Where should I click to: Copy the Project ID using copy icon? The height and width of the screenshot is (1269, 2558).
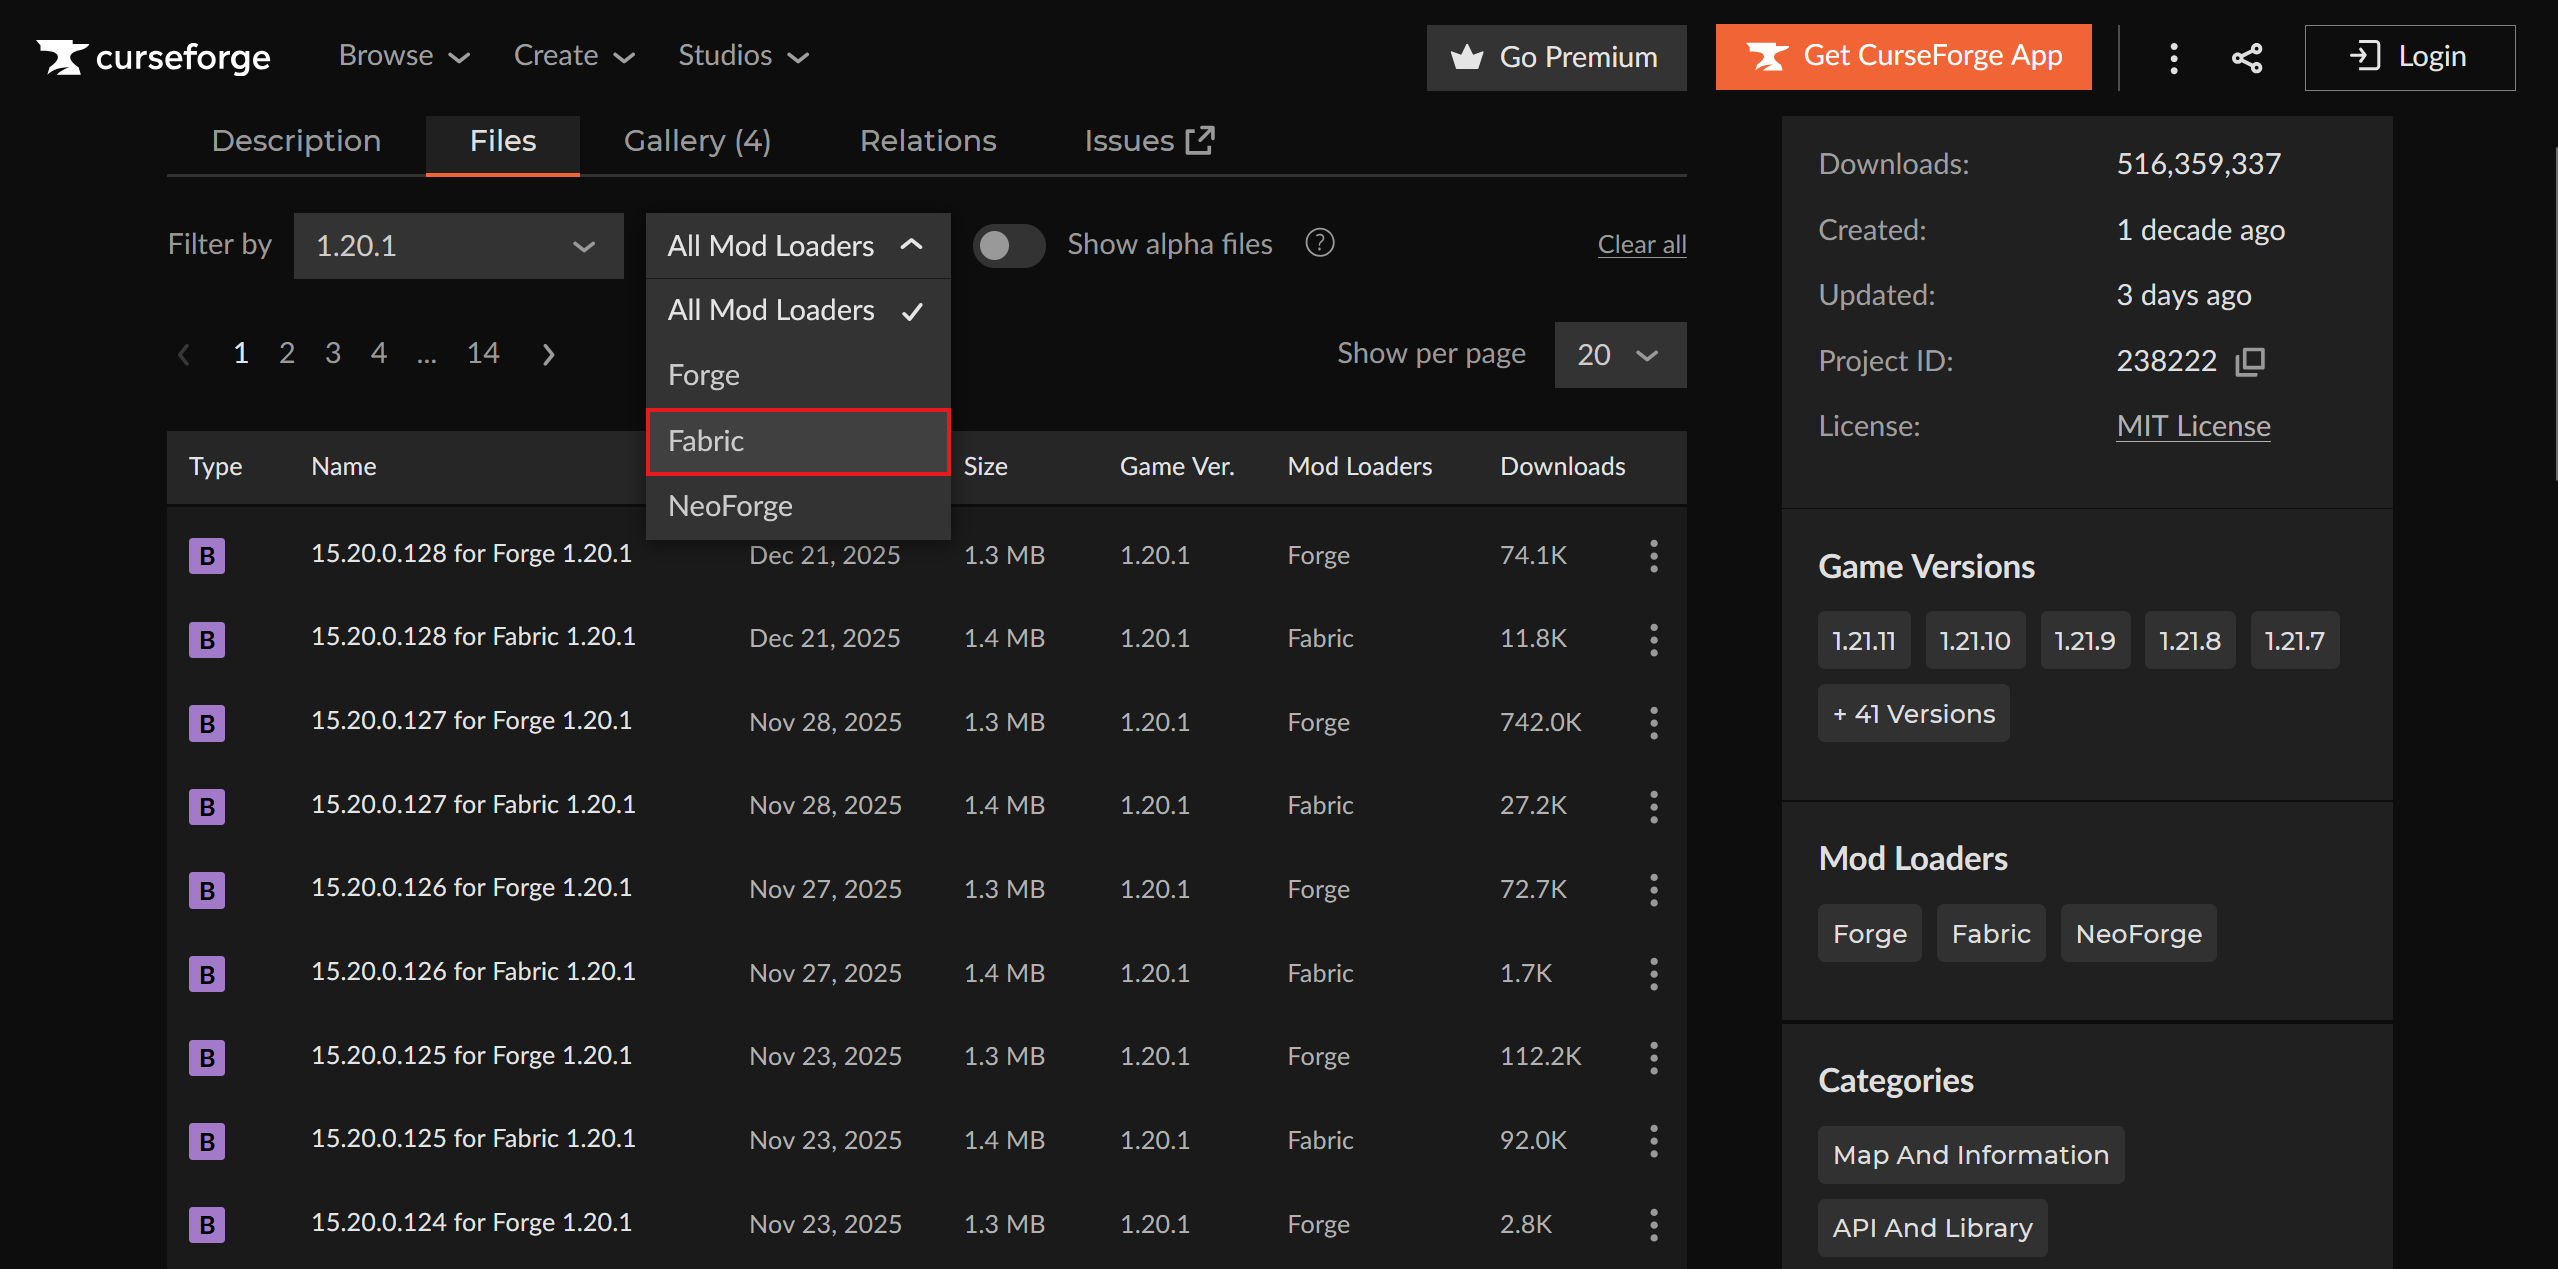(x=2250, y=361)
